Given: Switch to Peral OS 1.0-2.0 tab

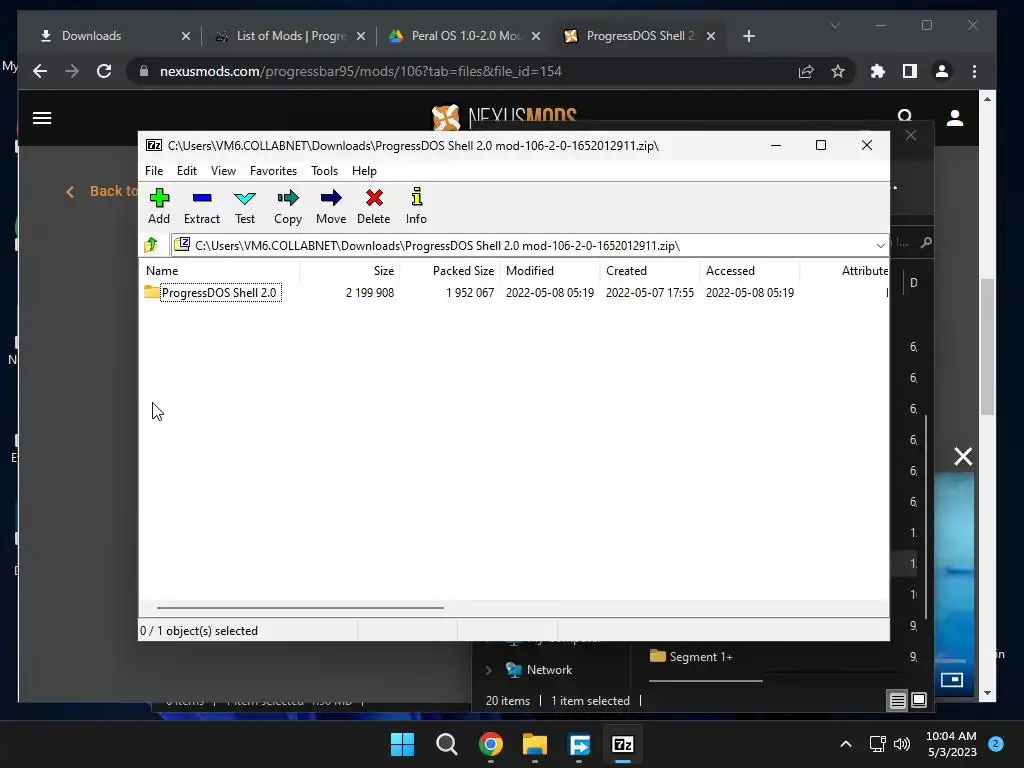Looking at the screenshot, I should [466, 36].
